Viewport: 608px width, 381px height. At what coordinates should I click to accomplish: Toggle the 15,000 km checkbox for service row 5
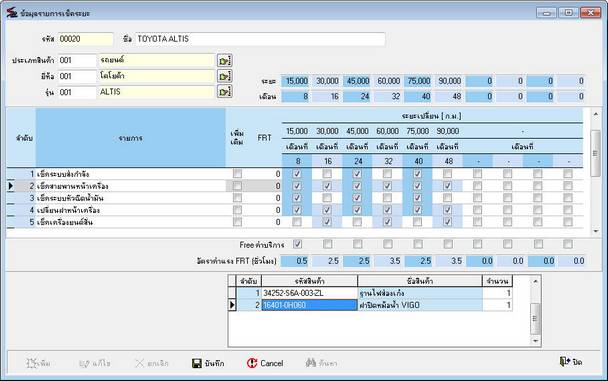coord(297,222)
